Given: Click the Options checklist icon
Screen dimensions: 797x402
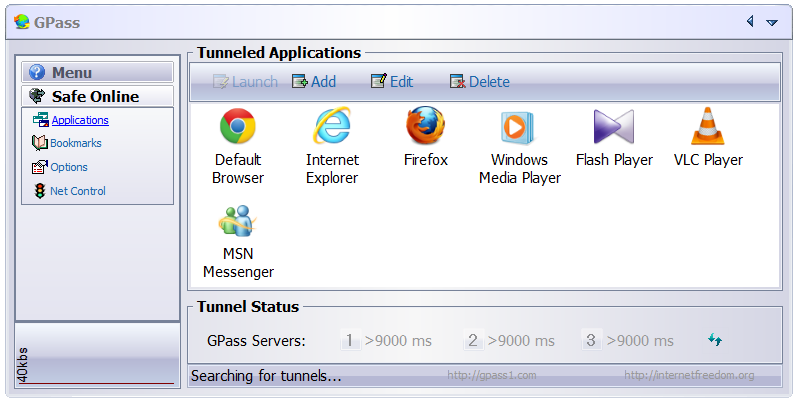Looking at the screenshot, I should 39,167.
